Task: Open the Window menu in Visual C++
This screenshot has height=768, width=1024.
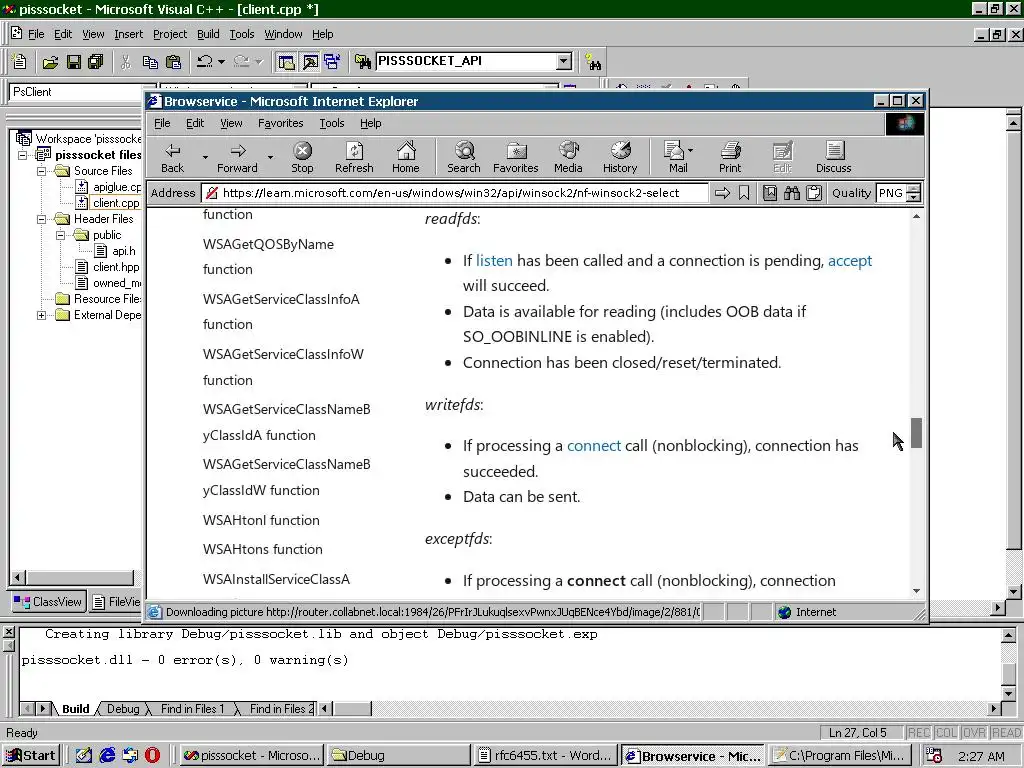Action: [283, 34]
